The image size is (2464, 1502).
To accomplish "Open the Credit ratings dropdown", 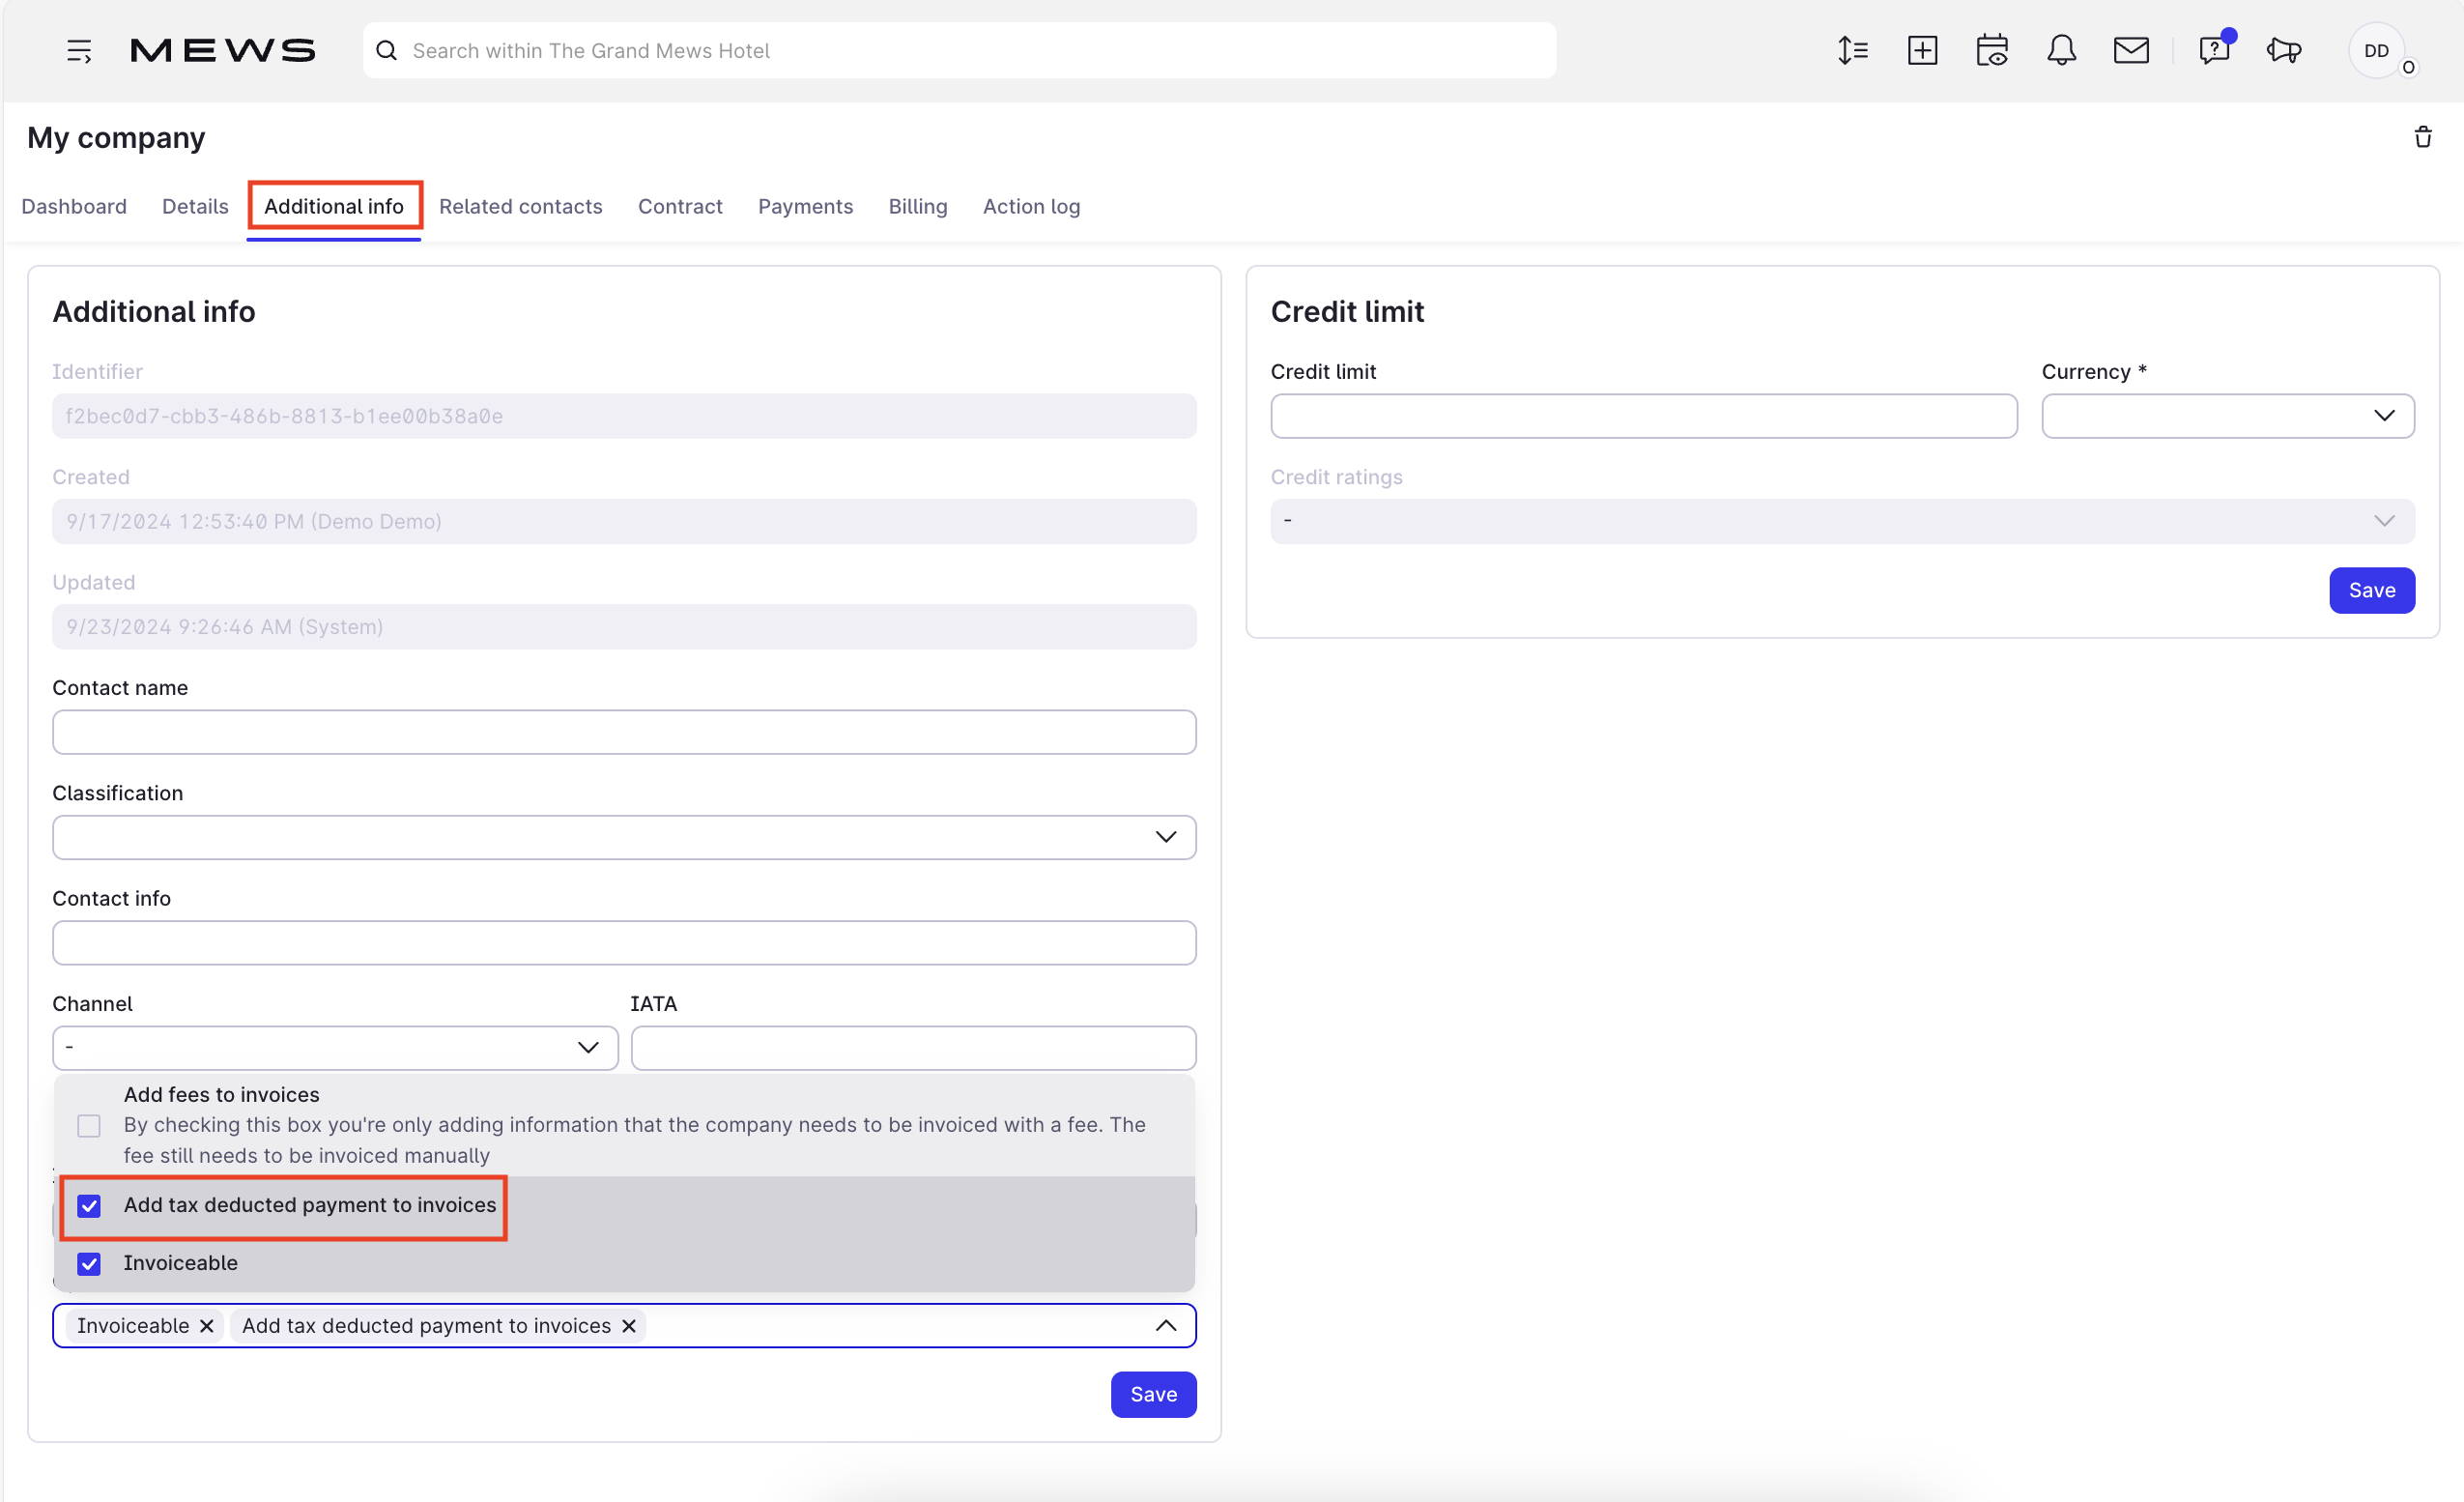I will (1842, 521).
